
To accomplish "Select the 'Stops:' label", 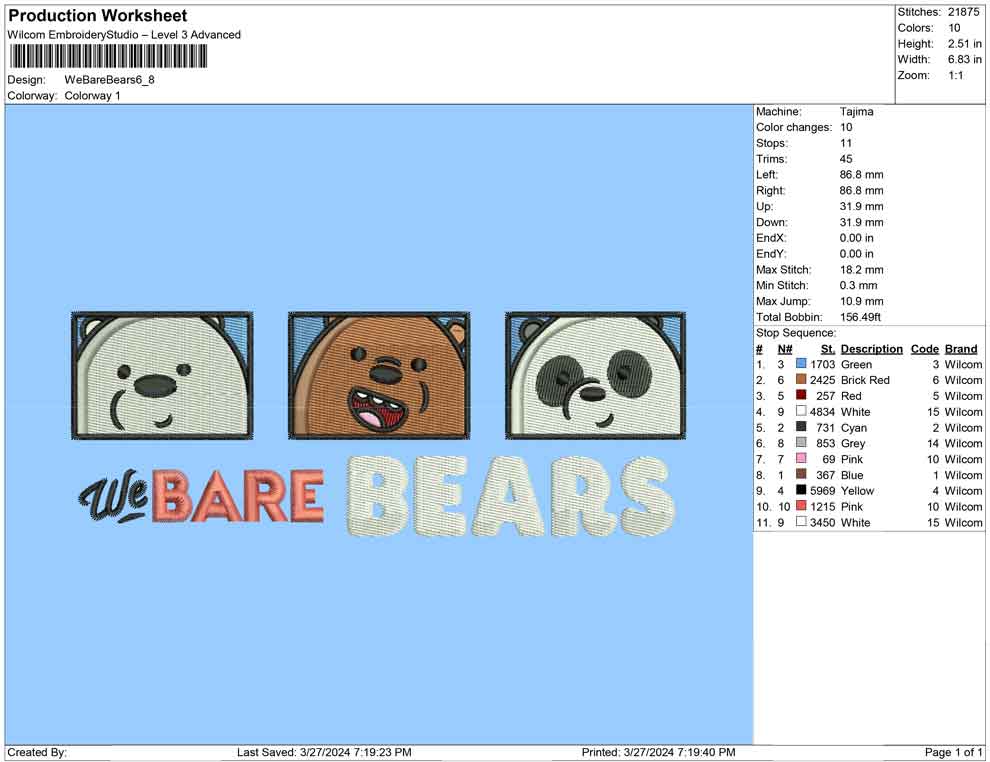I will click(772, 143).
